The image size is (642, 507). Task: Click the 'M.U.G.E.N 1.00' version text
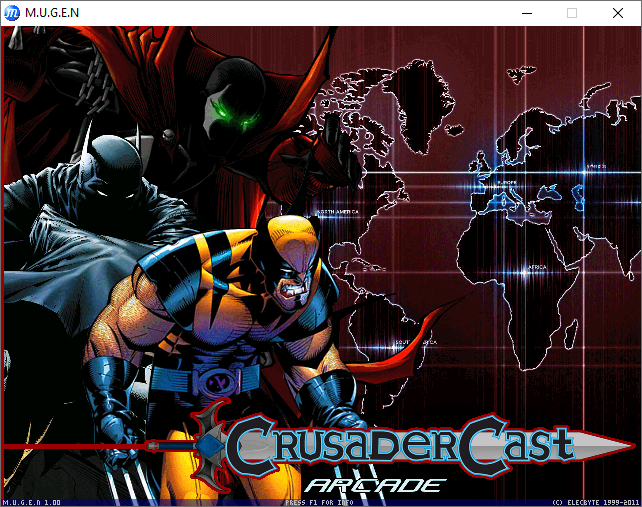tap(32, 502)
